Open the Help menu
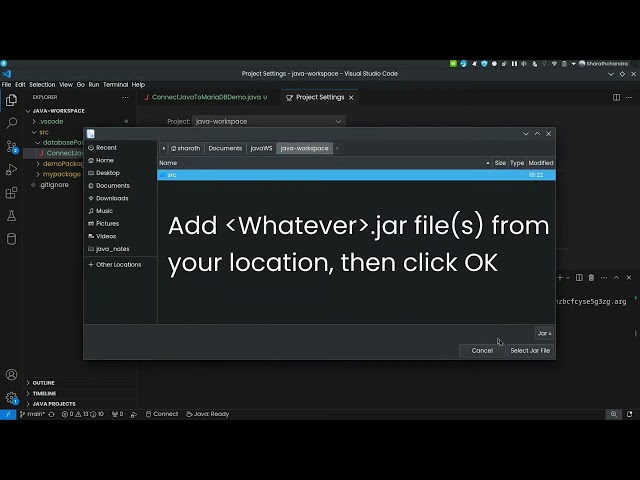Viewport: 640px width, 480px height. 138,85
